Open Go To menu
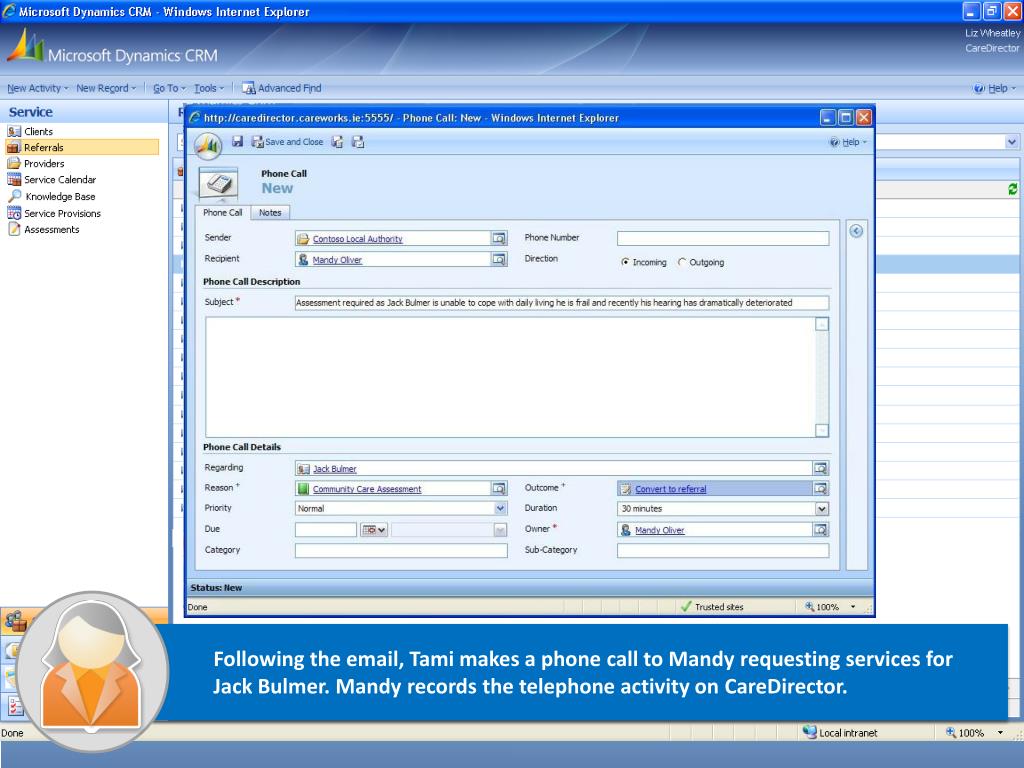 169,88
